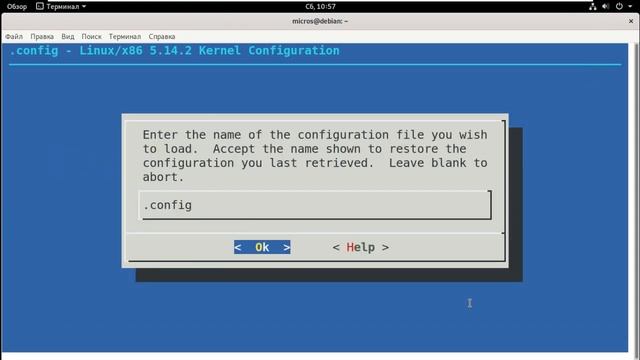The width and height of the screenshot is (640, 360).
Task: Click the terminal icon in top bar
Action: pyautogui.click(x=40, y=7)
